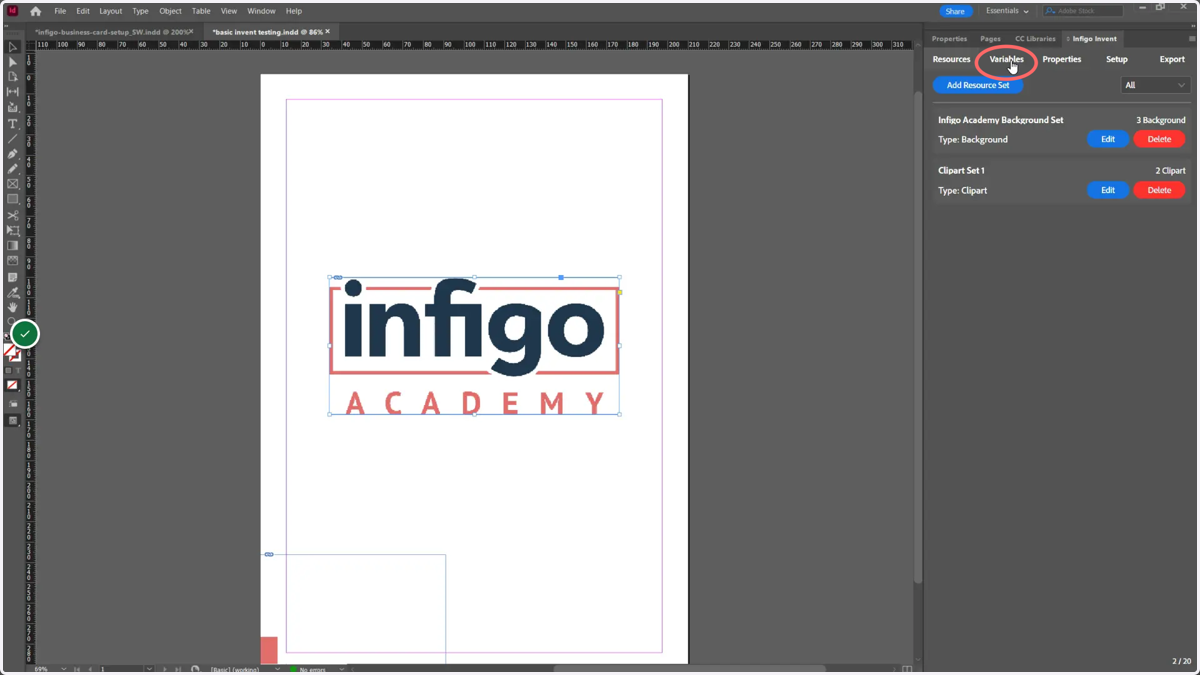Open the Layout menu
1200x675 pixels.
click(x=110, y=11)
